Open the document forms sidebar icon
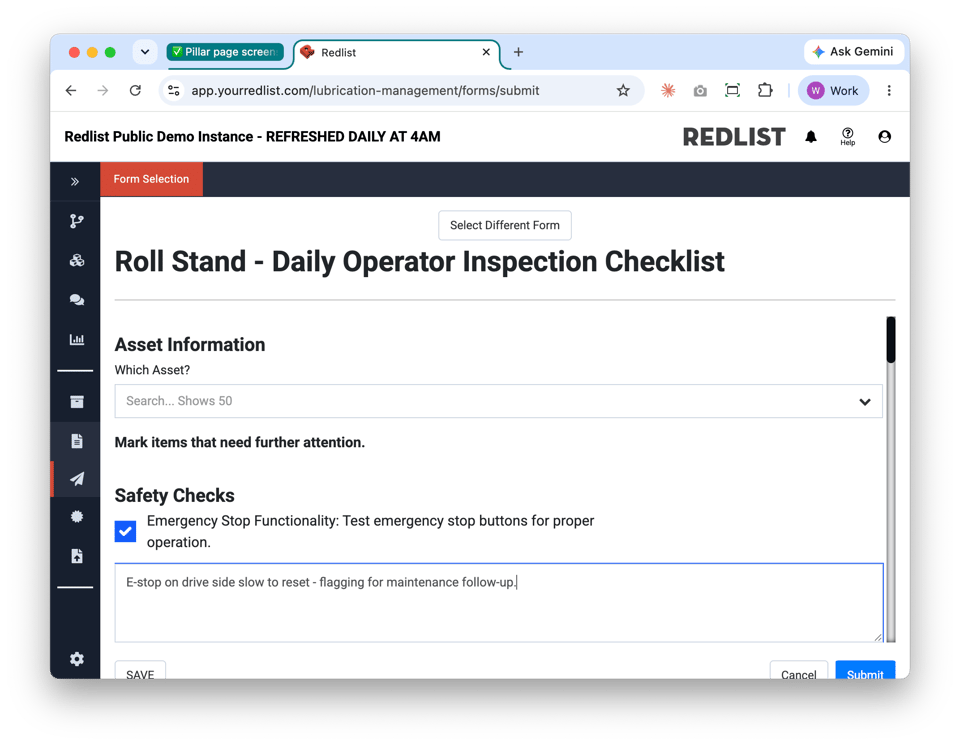The height and width of the screenshot is (745, 960). coord(77,441)
